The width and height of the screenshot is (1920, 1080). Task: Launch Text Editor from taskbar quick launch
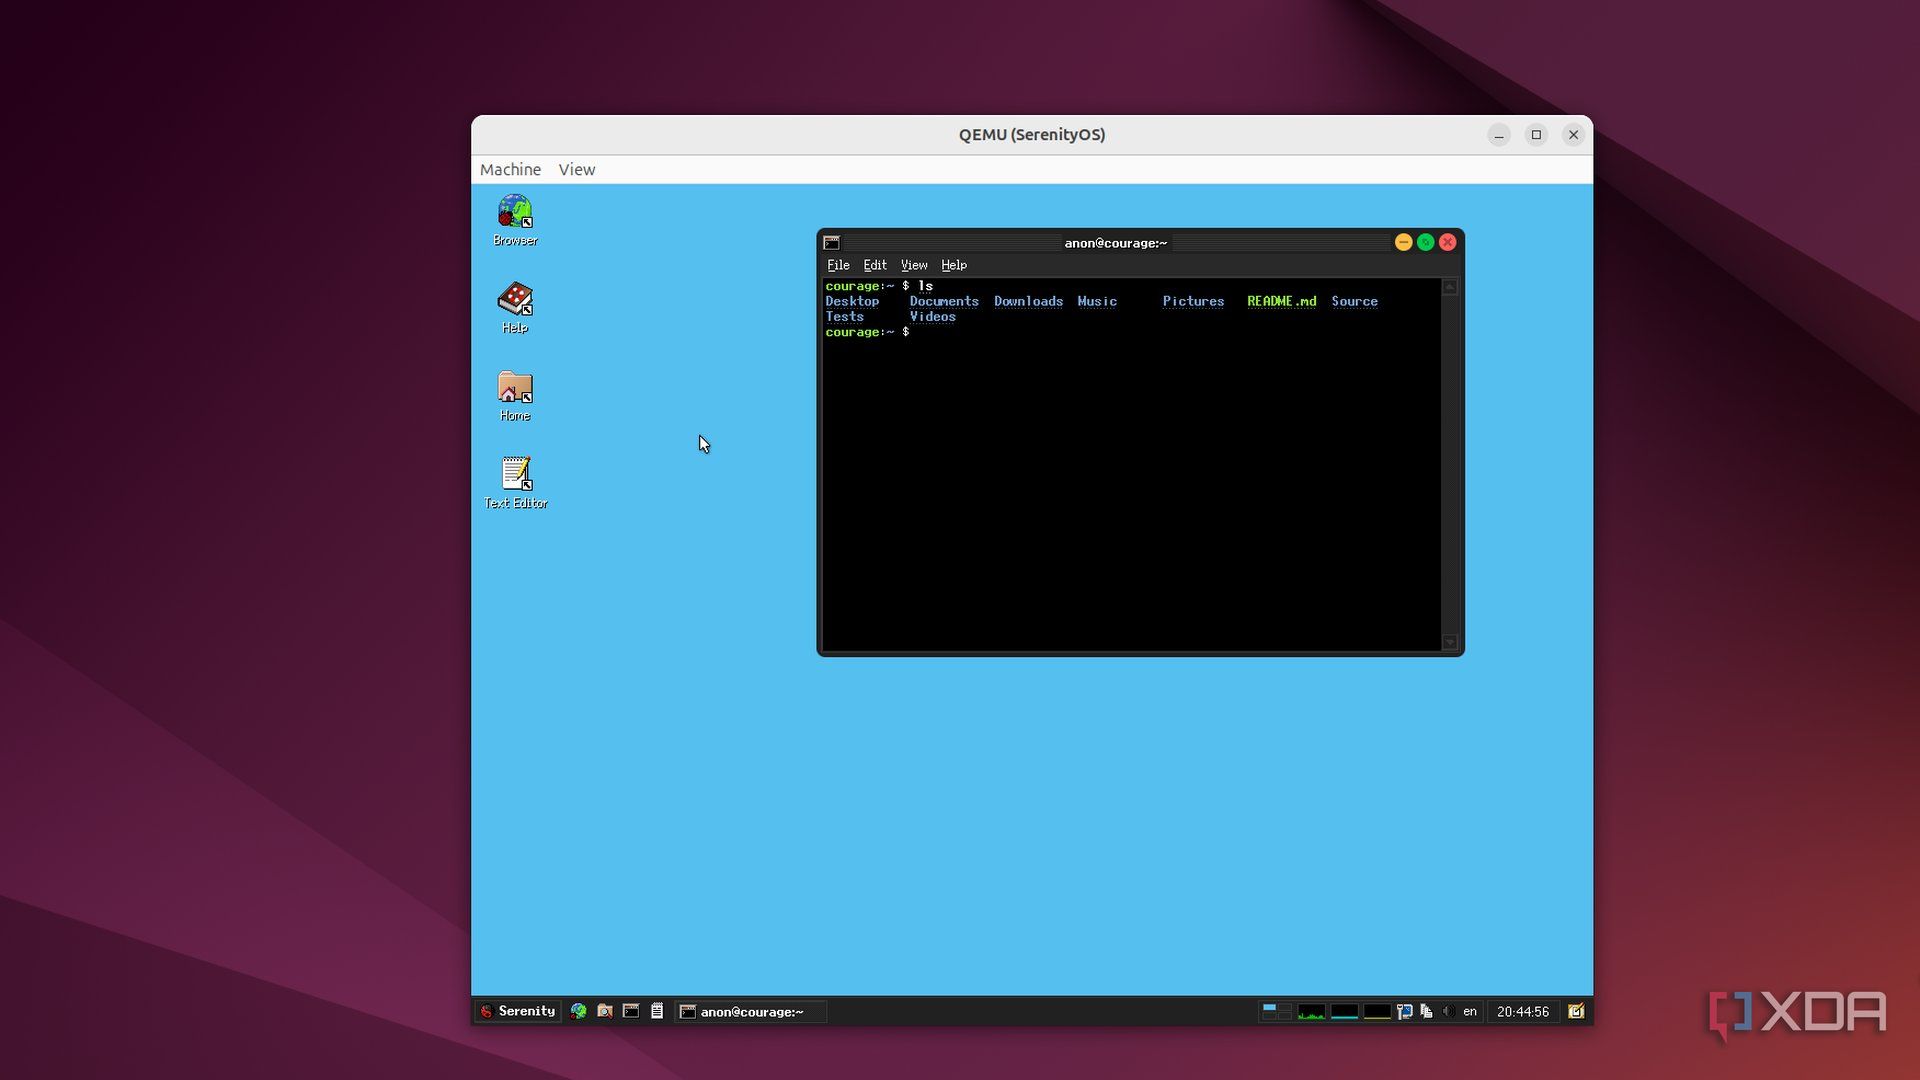pos(657,1011)
